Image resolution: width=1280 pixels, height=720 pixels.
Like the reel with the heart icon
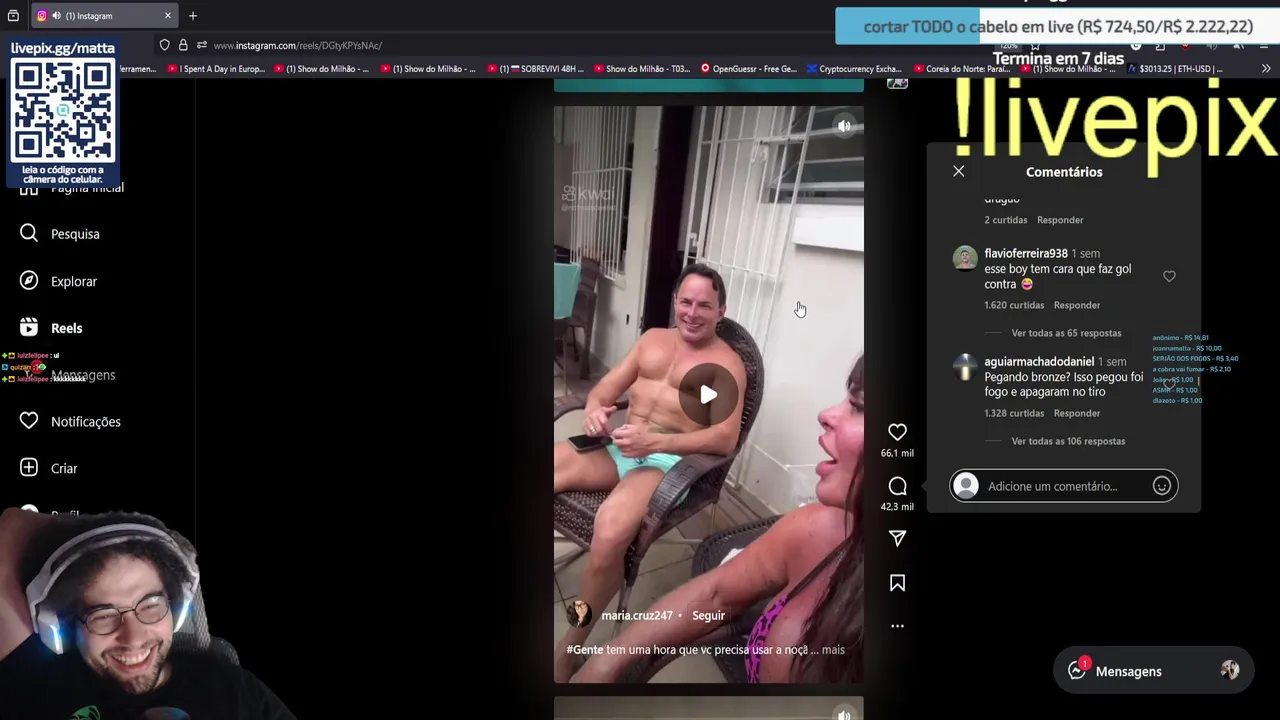[x=897, y=432]
